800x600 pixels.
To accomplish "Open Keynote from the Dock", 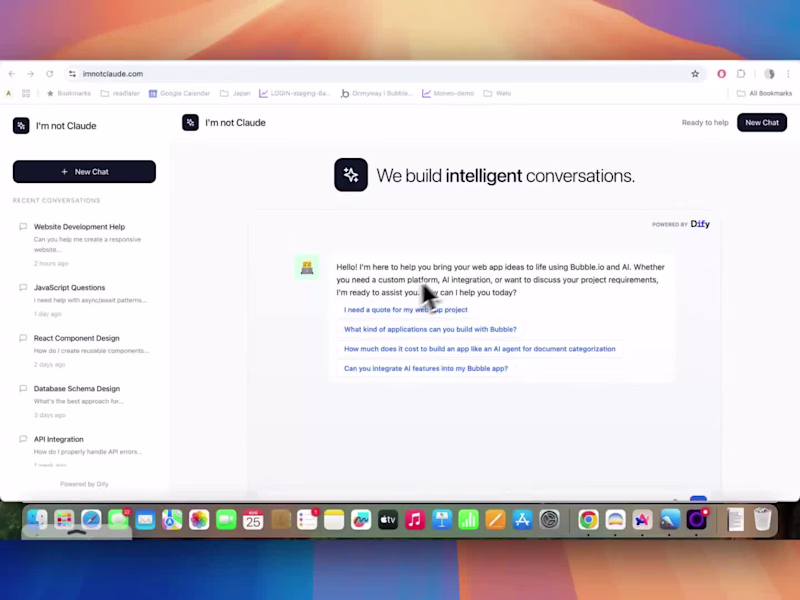I will pos(442,520).
